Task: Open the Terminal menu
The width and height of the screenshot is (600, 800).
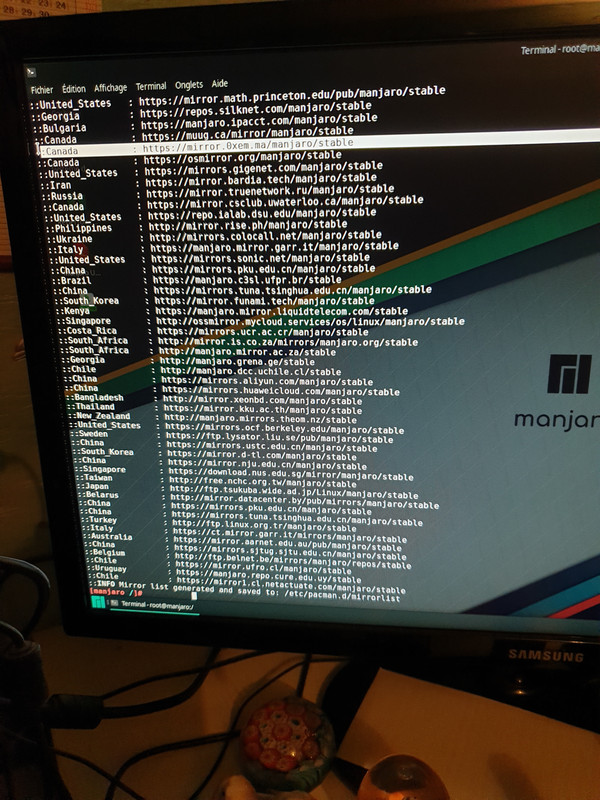Action: (x=151, y=86)
